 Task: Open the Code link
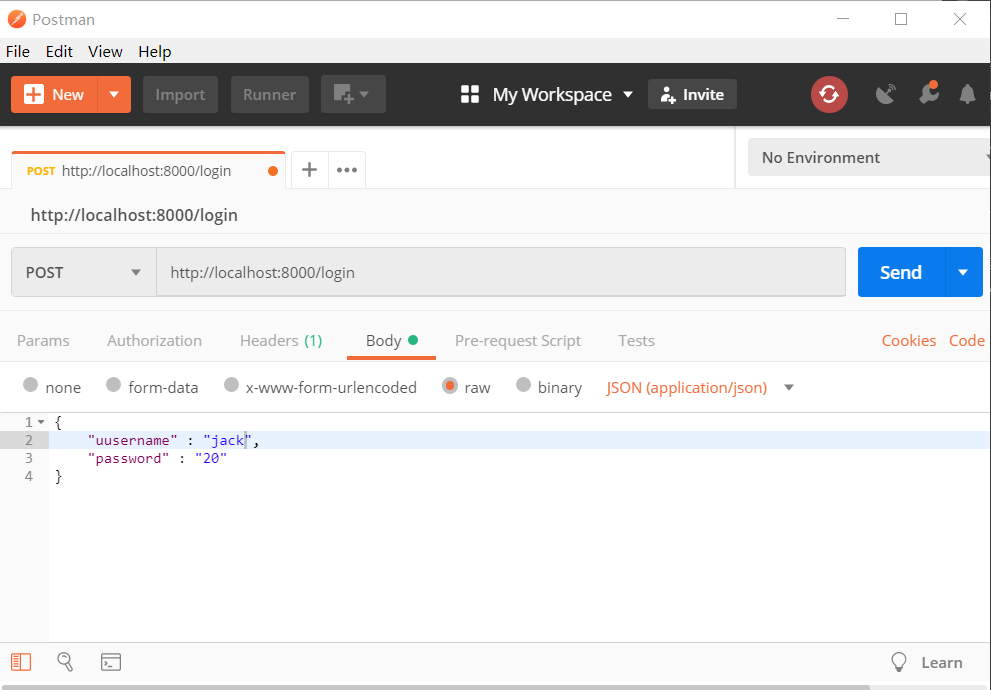(x=966, y=341)
